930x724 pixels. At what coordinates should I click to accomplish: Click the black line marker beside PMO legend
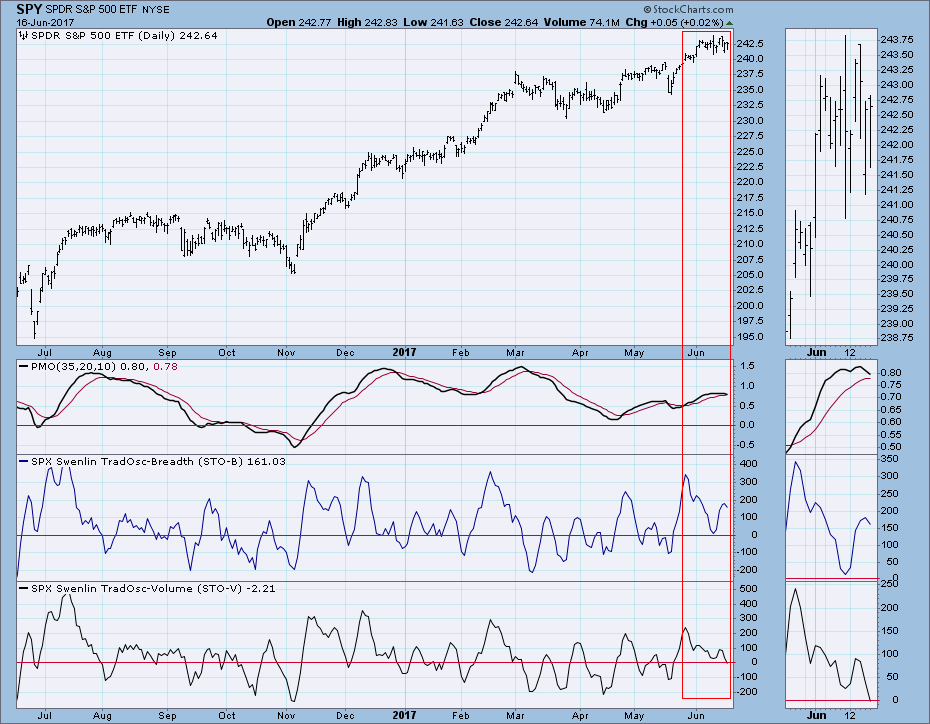click(x=23, y=367)
